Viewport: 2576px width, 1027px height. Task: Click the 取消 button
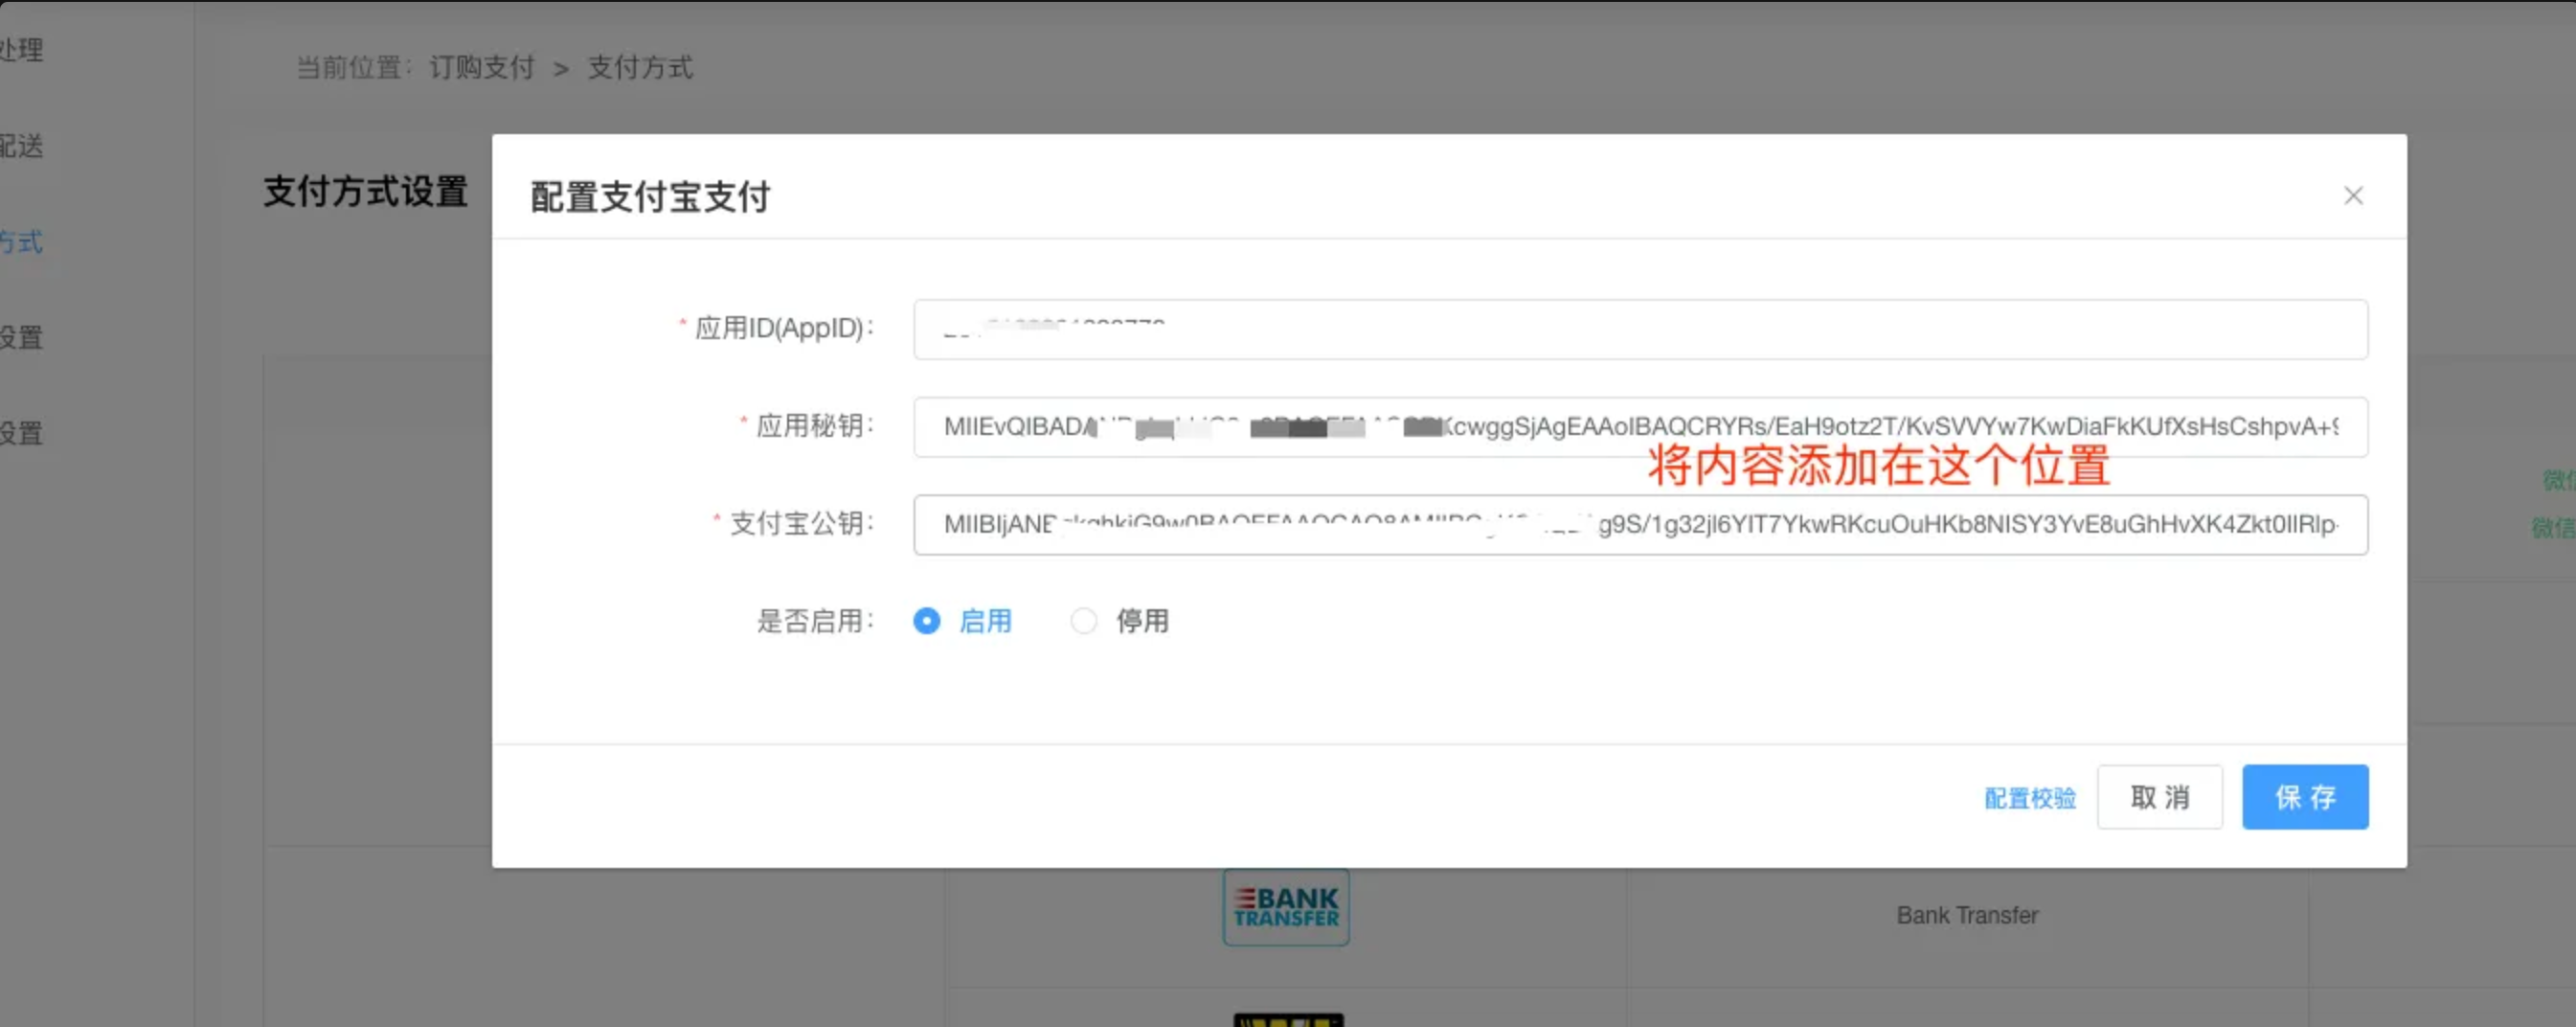coord(2160,797)
